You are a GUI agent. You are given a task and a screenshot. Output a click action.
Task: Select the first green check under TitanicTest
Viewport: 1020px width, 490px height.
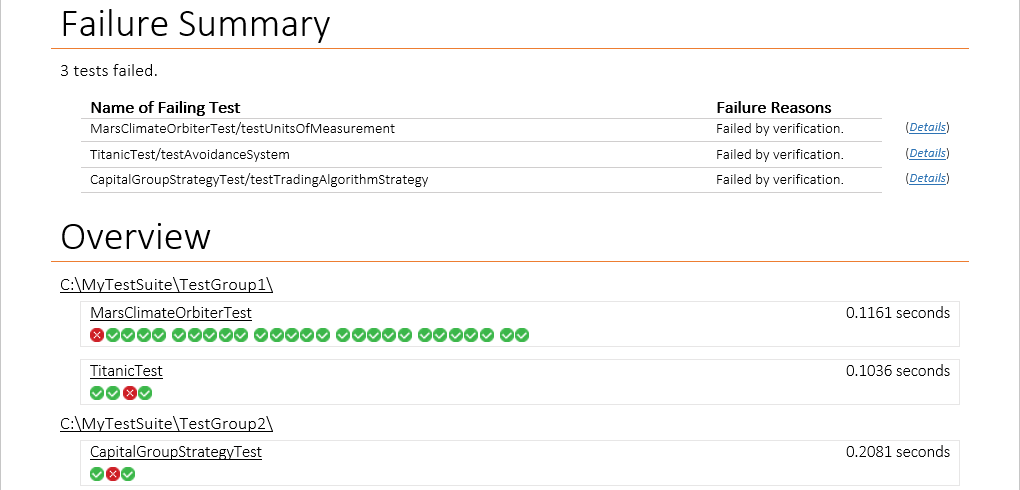click(x=97, y=393)
